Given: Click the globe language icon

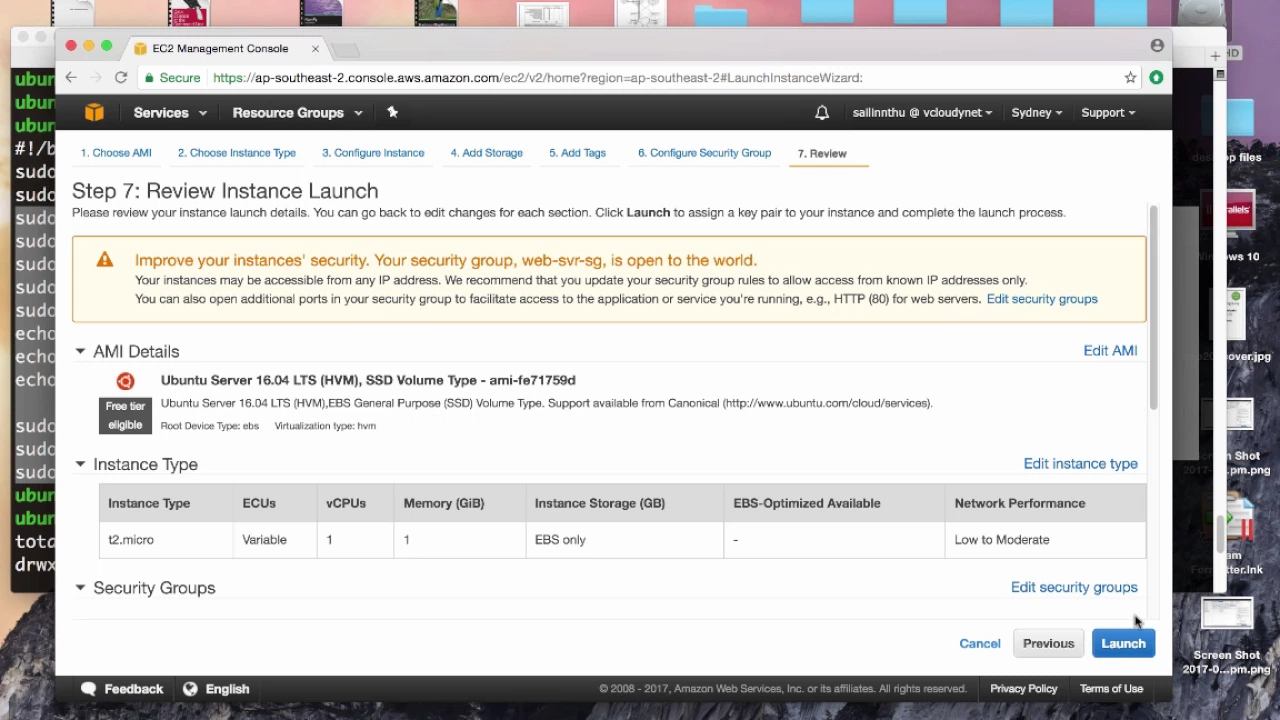Looking at the screenshot, I should coord(190,688).
